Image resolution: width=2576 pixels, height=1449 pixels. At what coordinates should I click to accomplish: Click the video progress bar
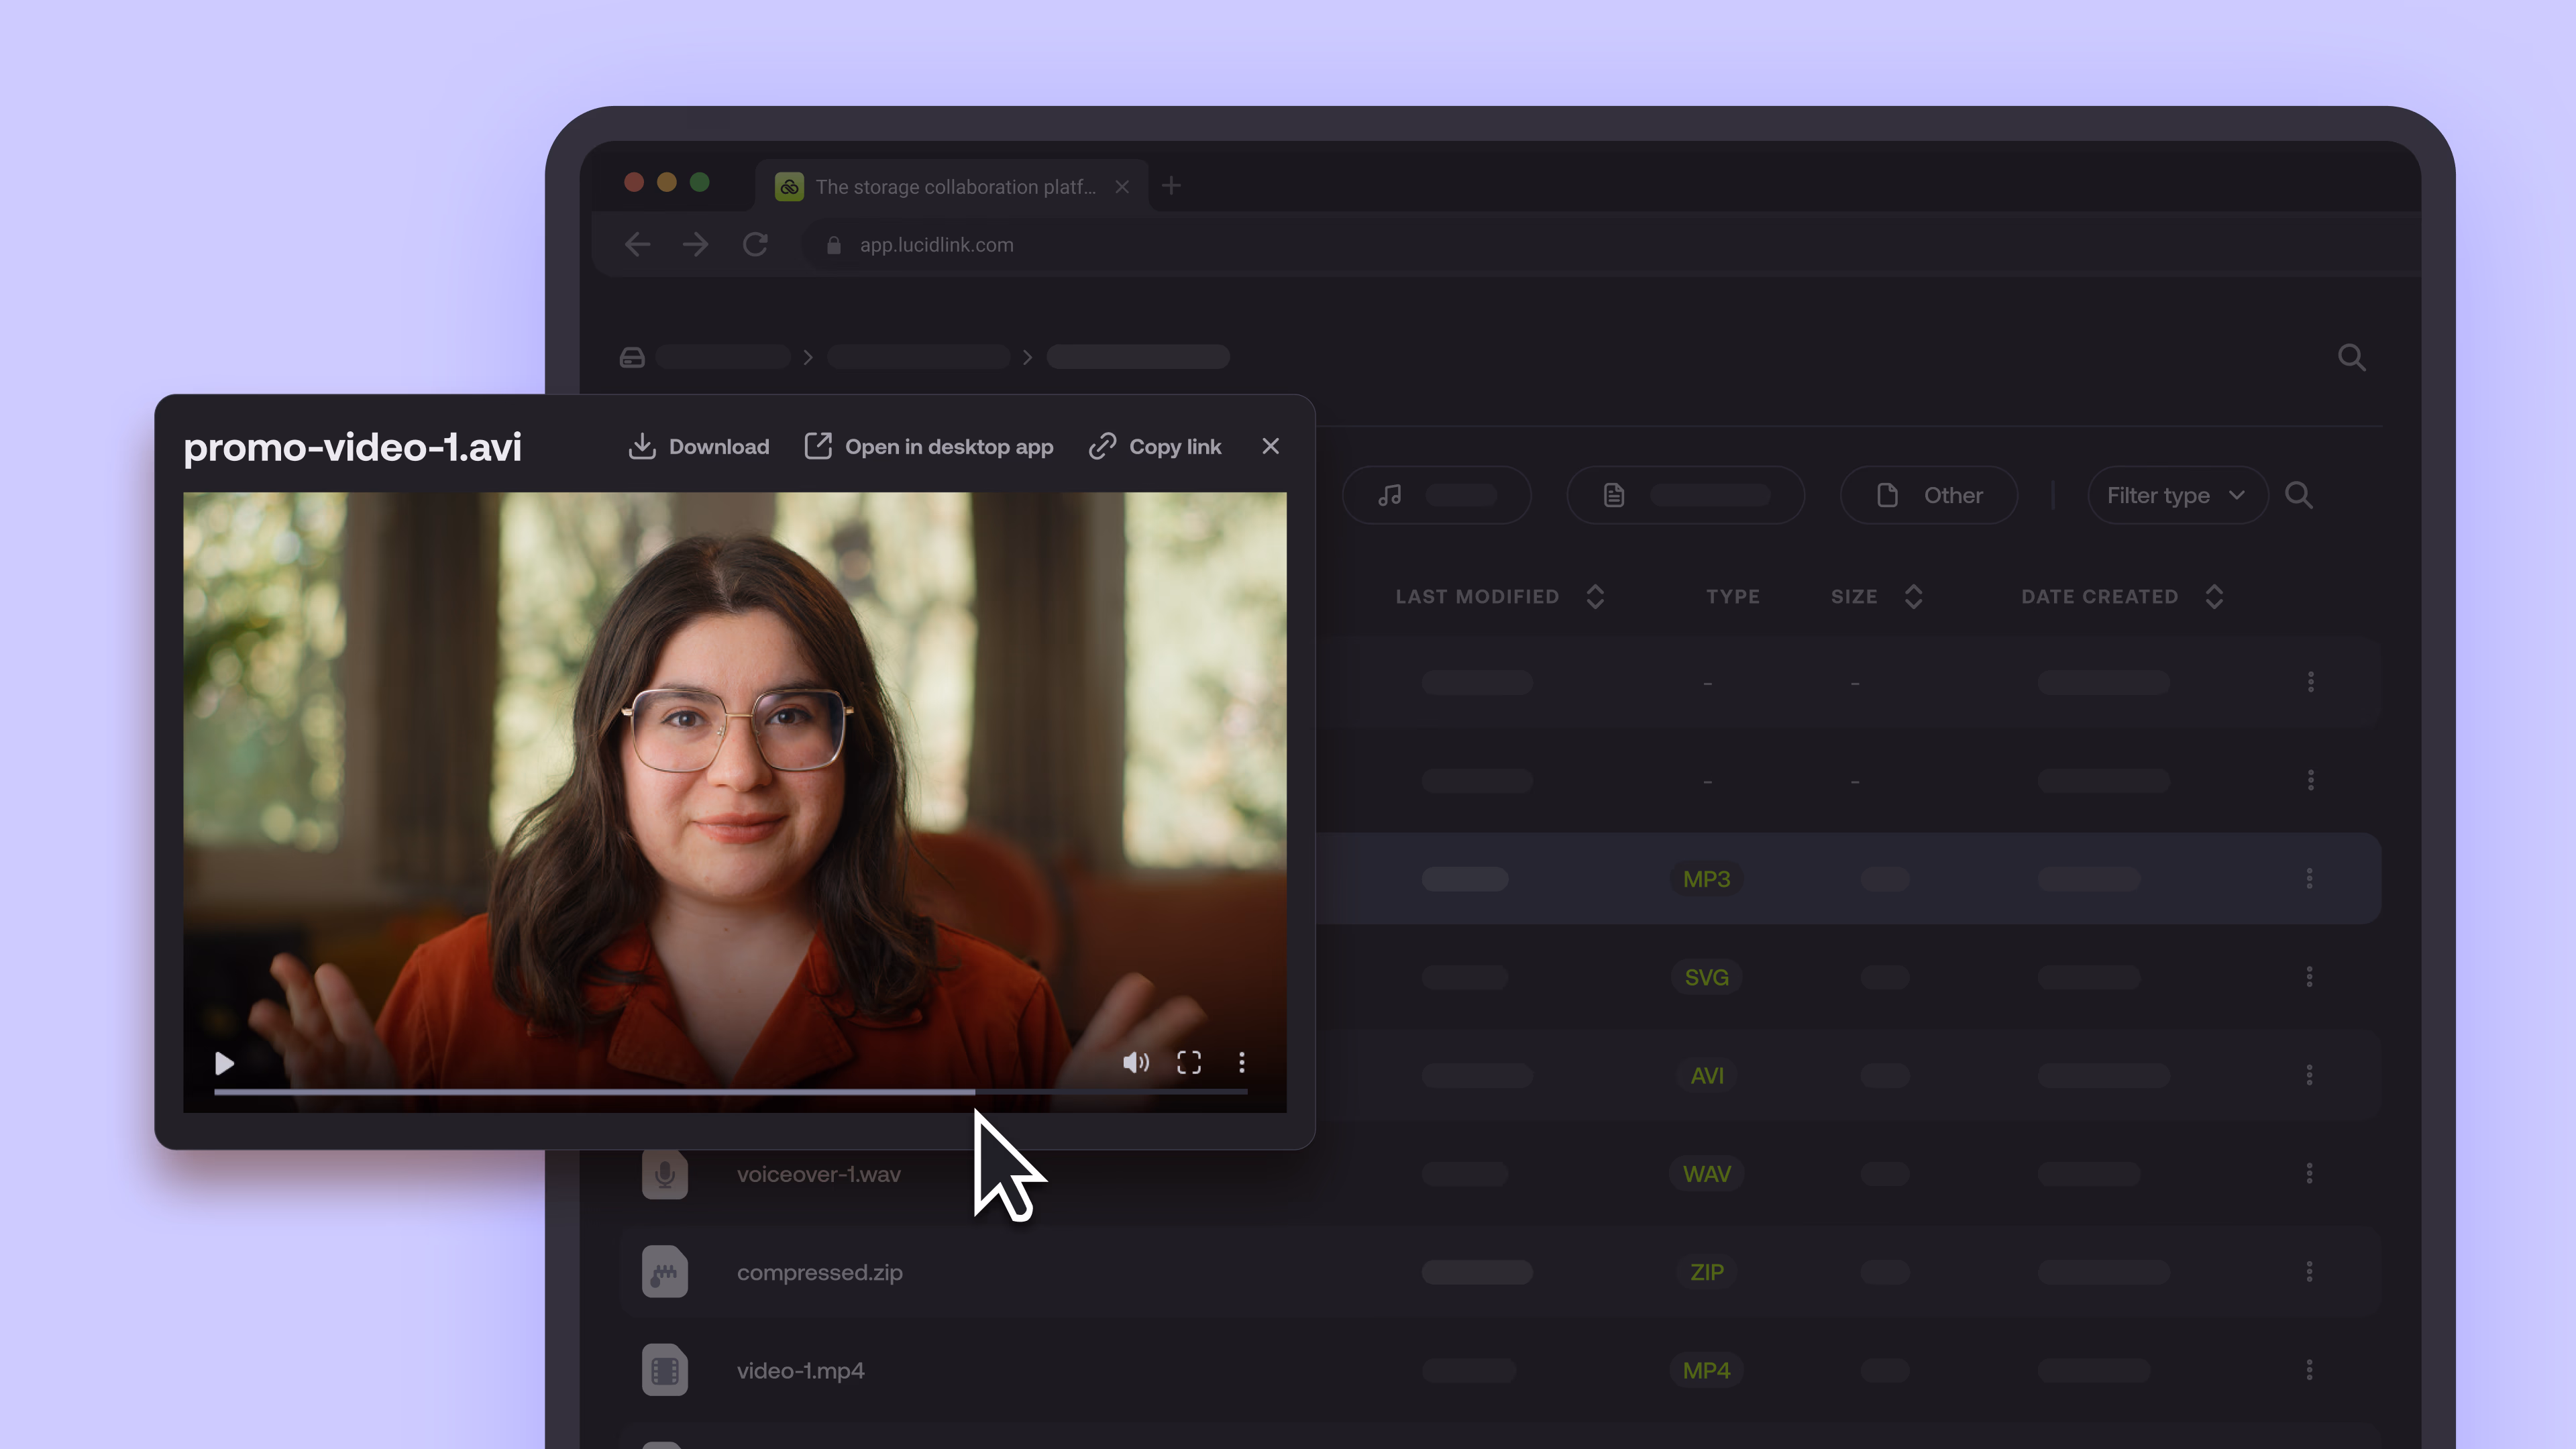[x=730, y=1092]
